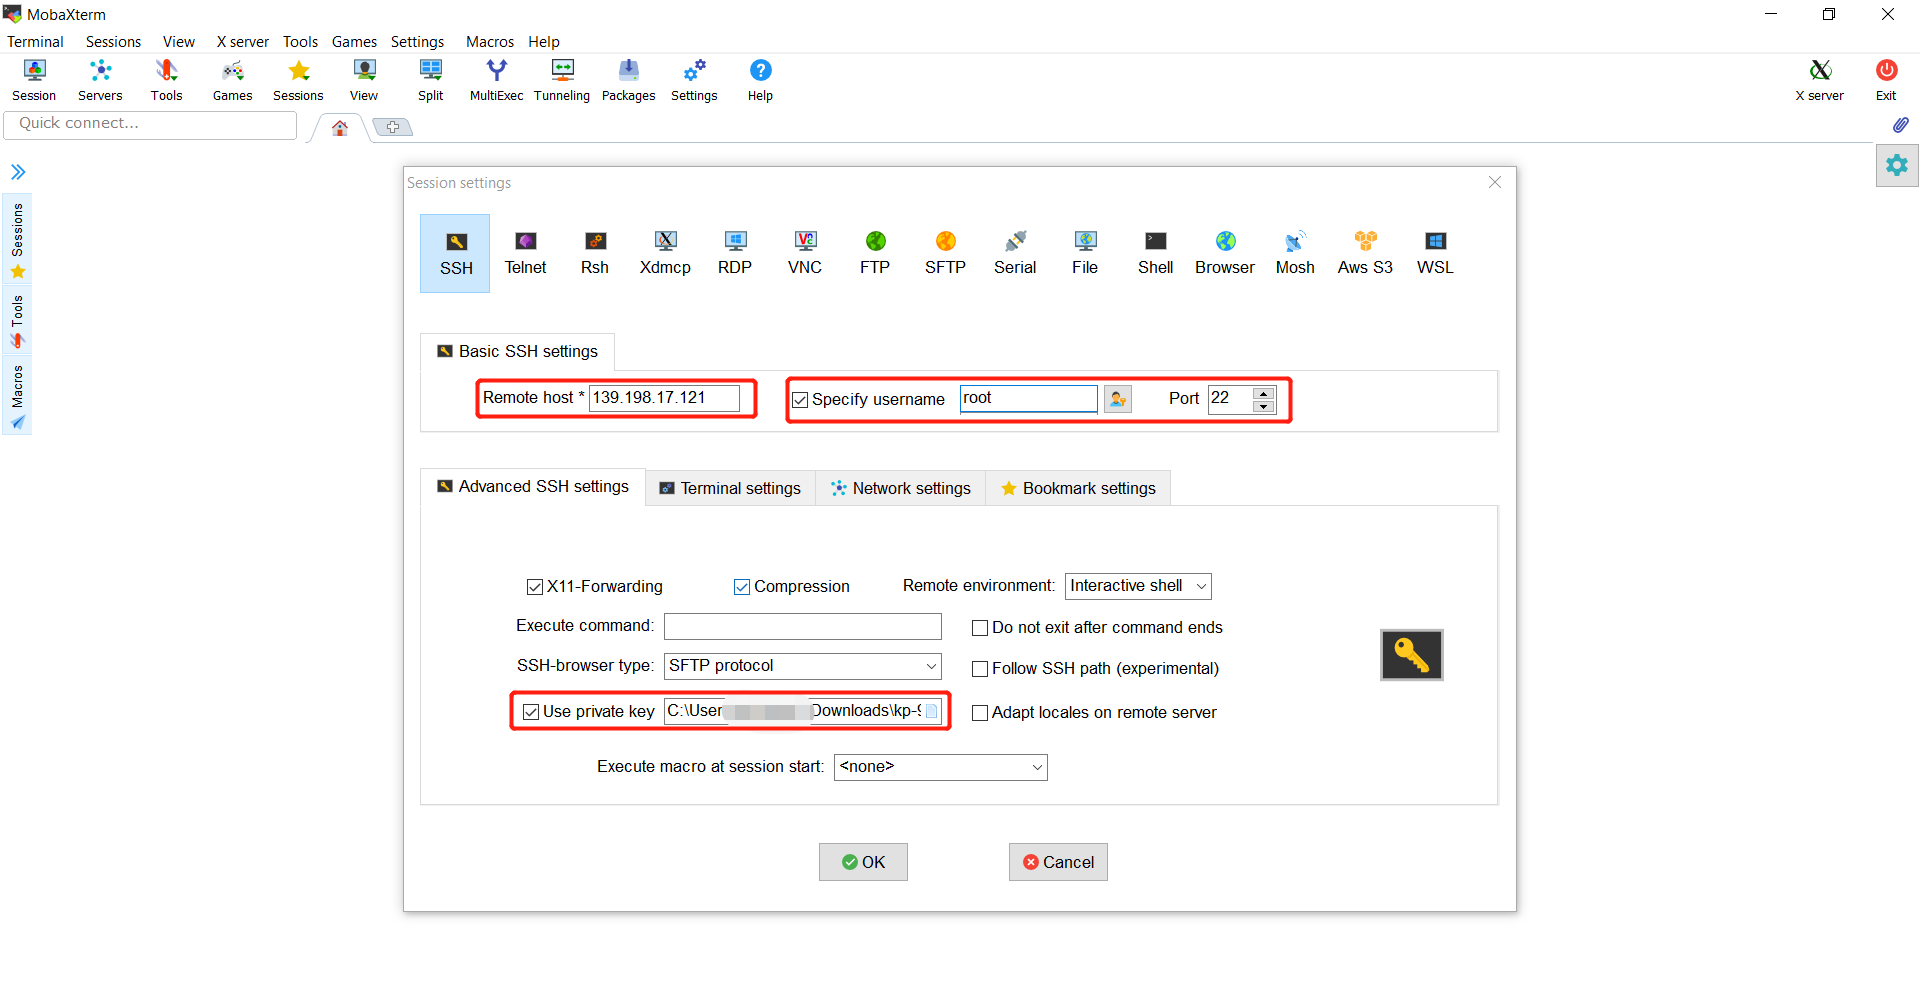The width and height of the screenshot is (1920, 1000).
Task: Open the Games toolbar icon
Action: (x=232, y=80)
